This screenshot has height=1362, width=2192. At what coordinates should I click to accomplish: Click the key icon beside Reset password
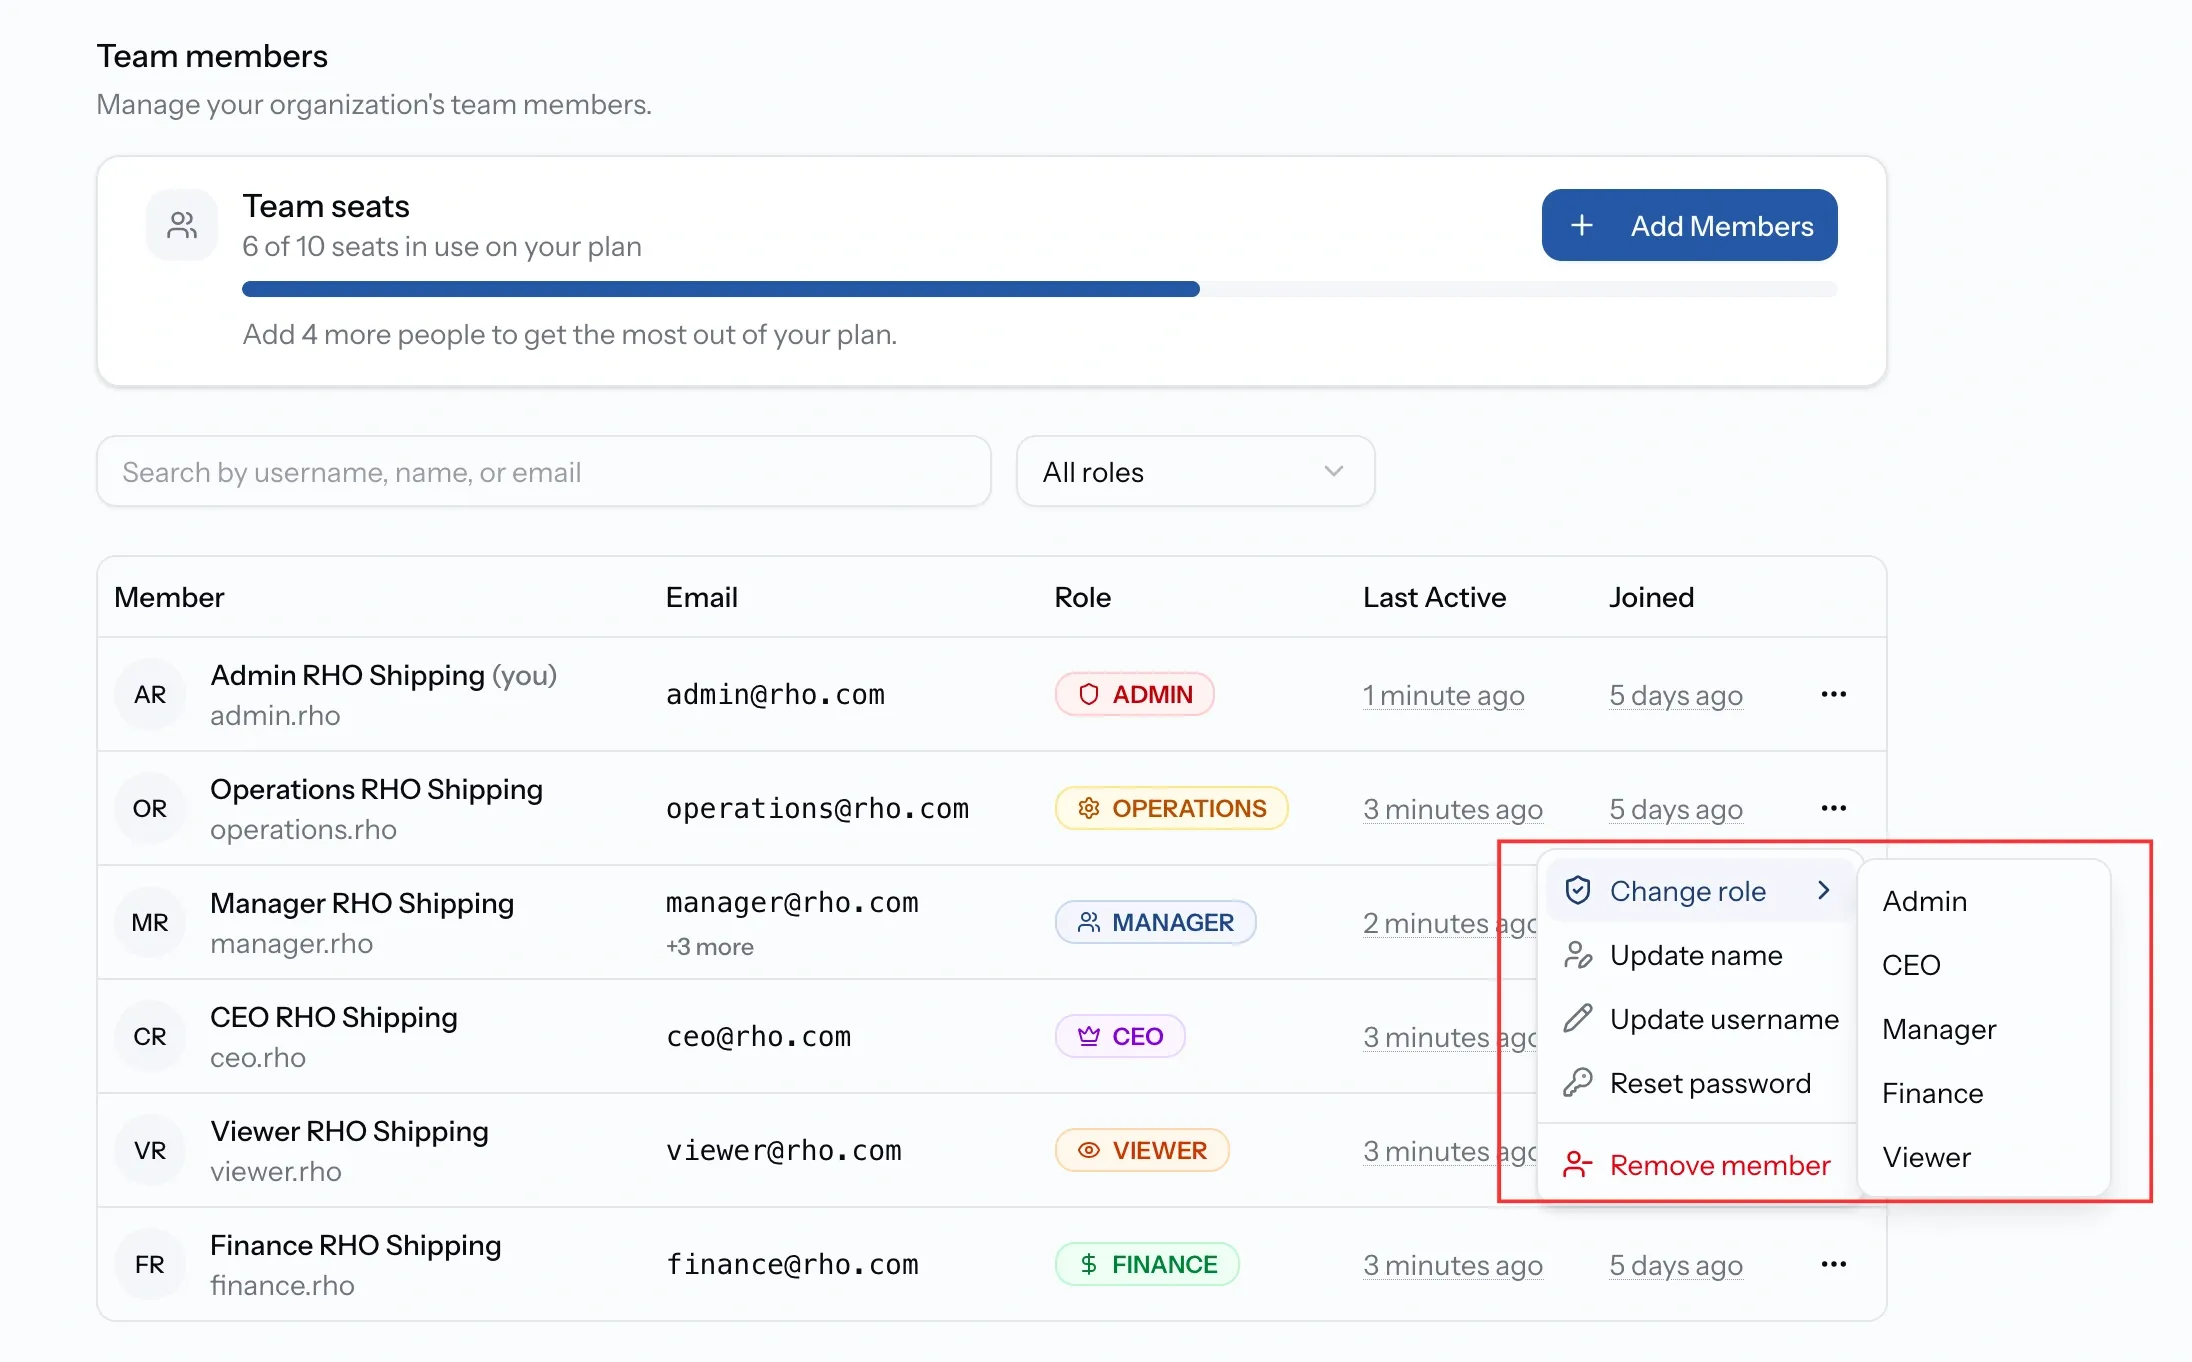pyautogui.click(x=1578, y=1083)
